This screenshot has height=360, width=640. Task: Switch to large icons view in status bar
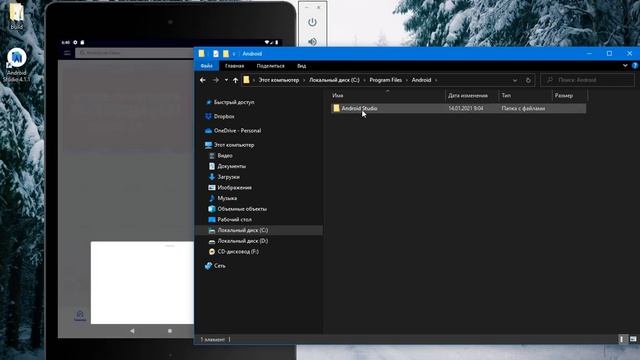(633, 339)
